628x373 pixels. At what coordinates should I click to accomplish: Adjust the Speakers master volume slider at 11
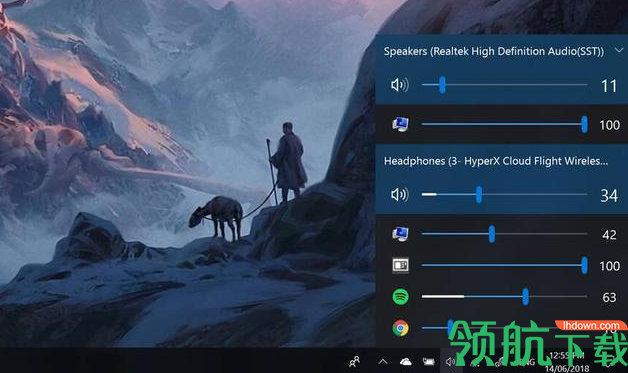click(x=505, y=85)
